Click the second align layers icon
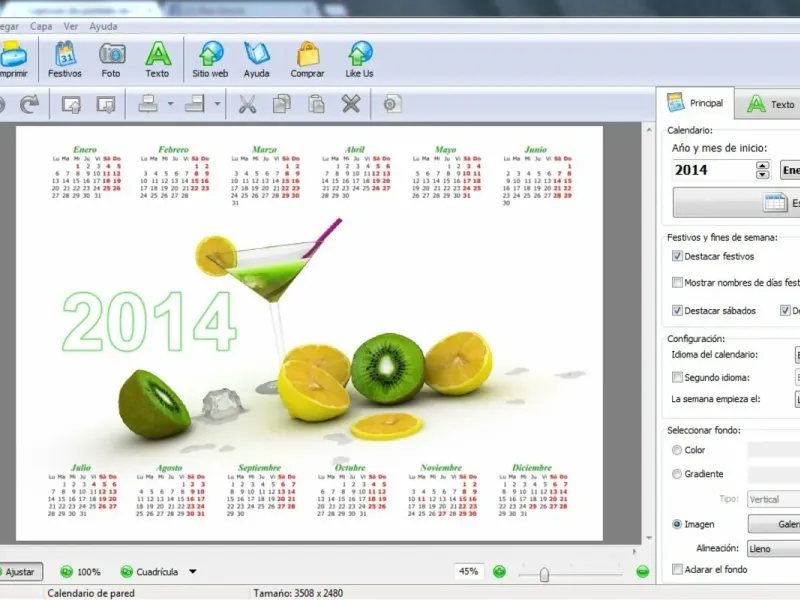Screen dimensions: 800x600 pos(194,104)
